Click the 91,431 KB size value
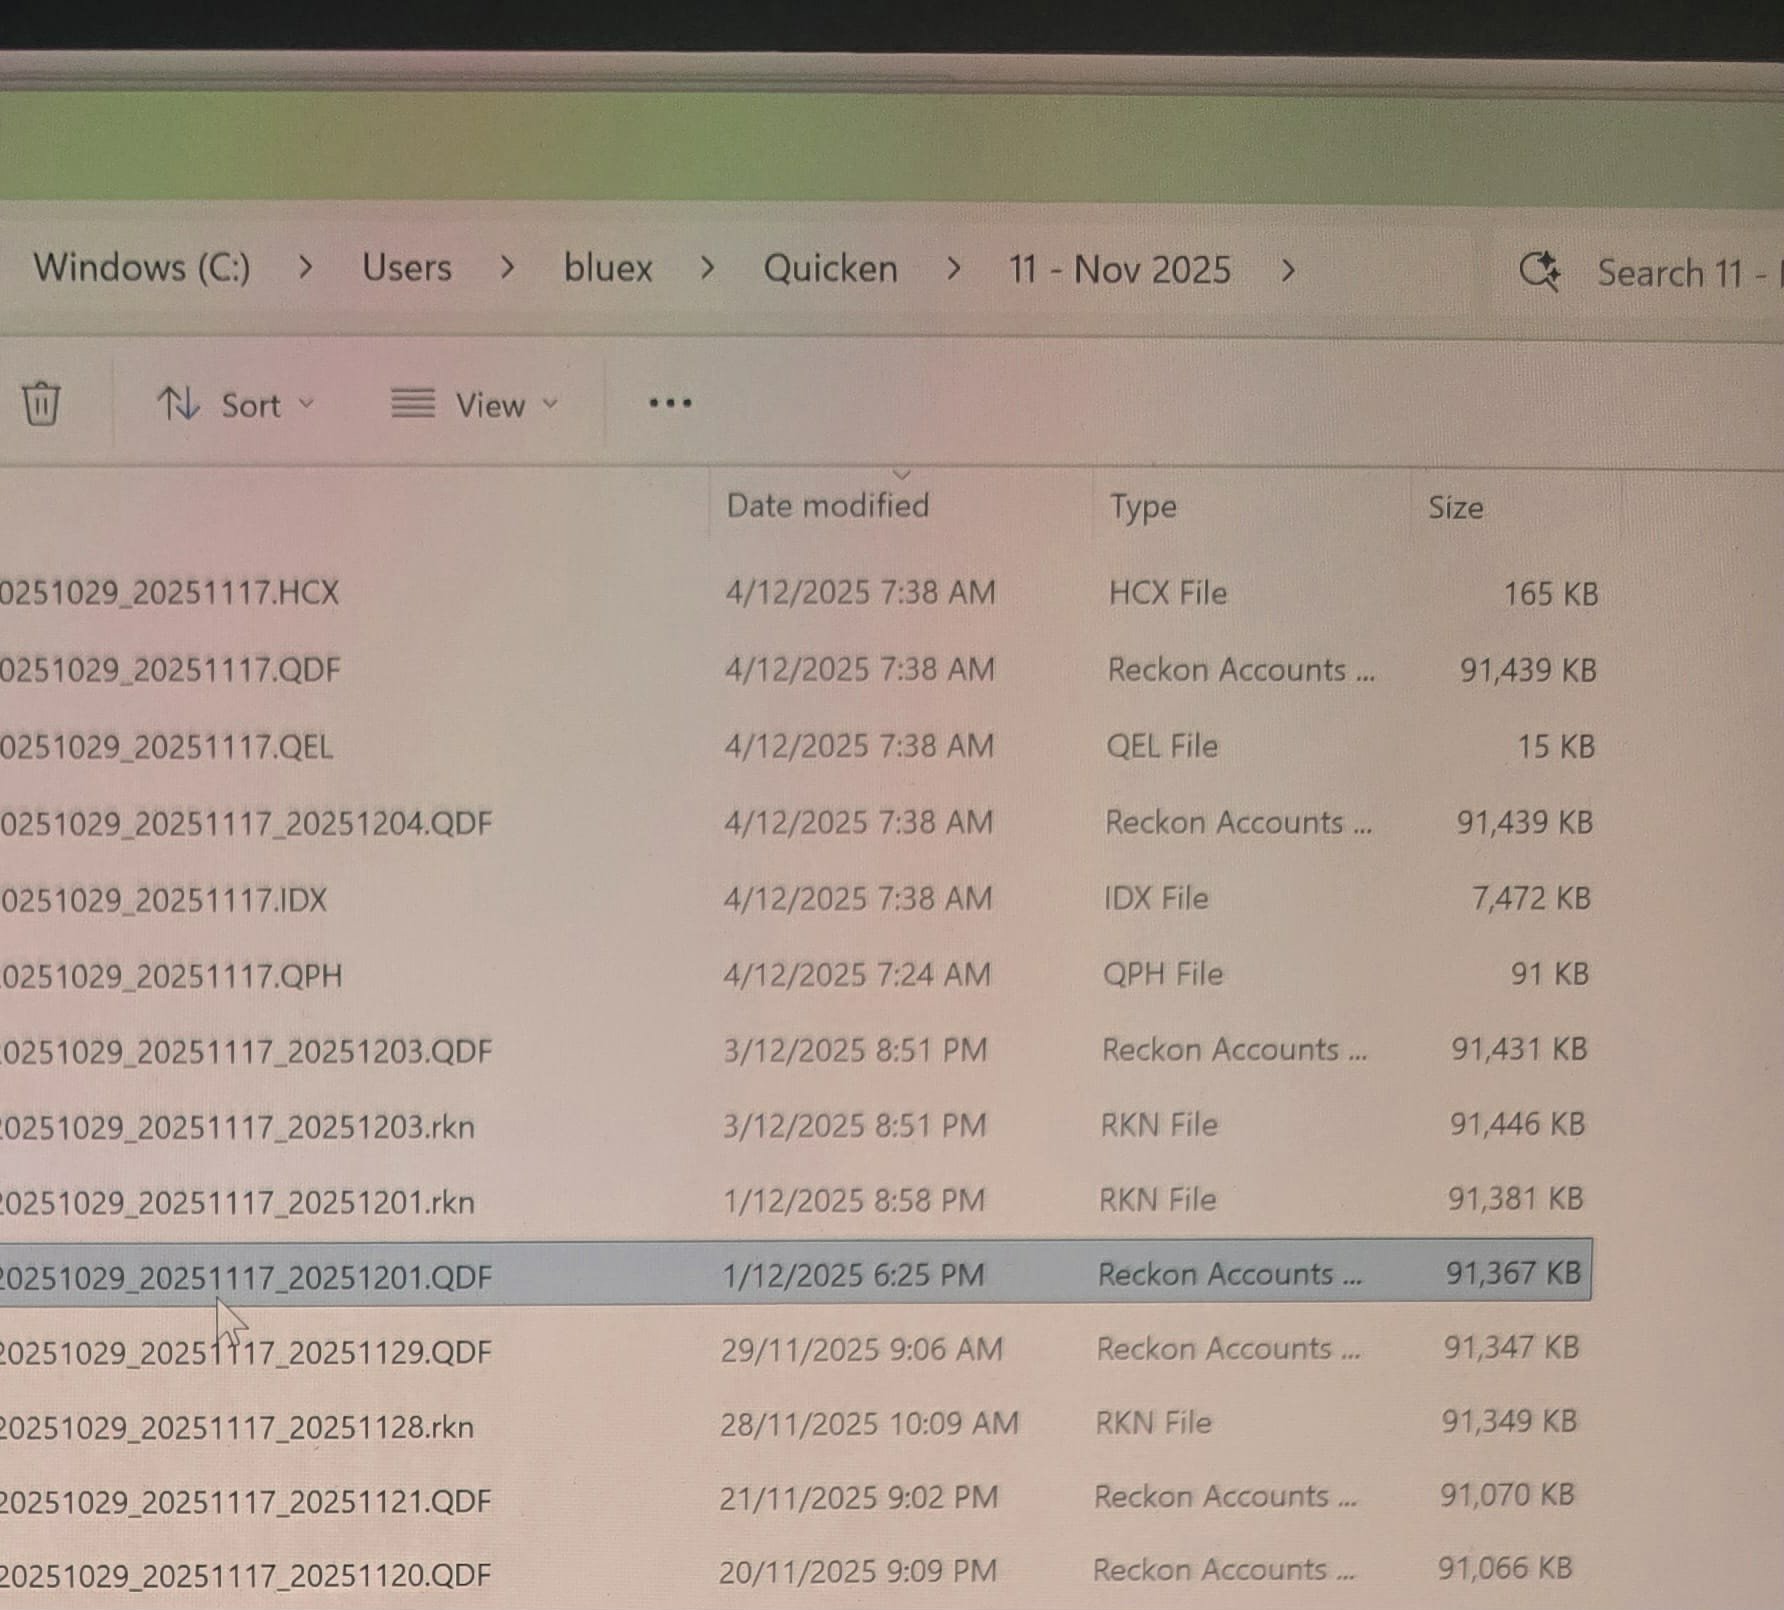This screenshot has height=1610, width=1784. coord(1520,1049)
